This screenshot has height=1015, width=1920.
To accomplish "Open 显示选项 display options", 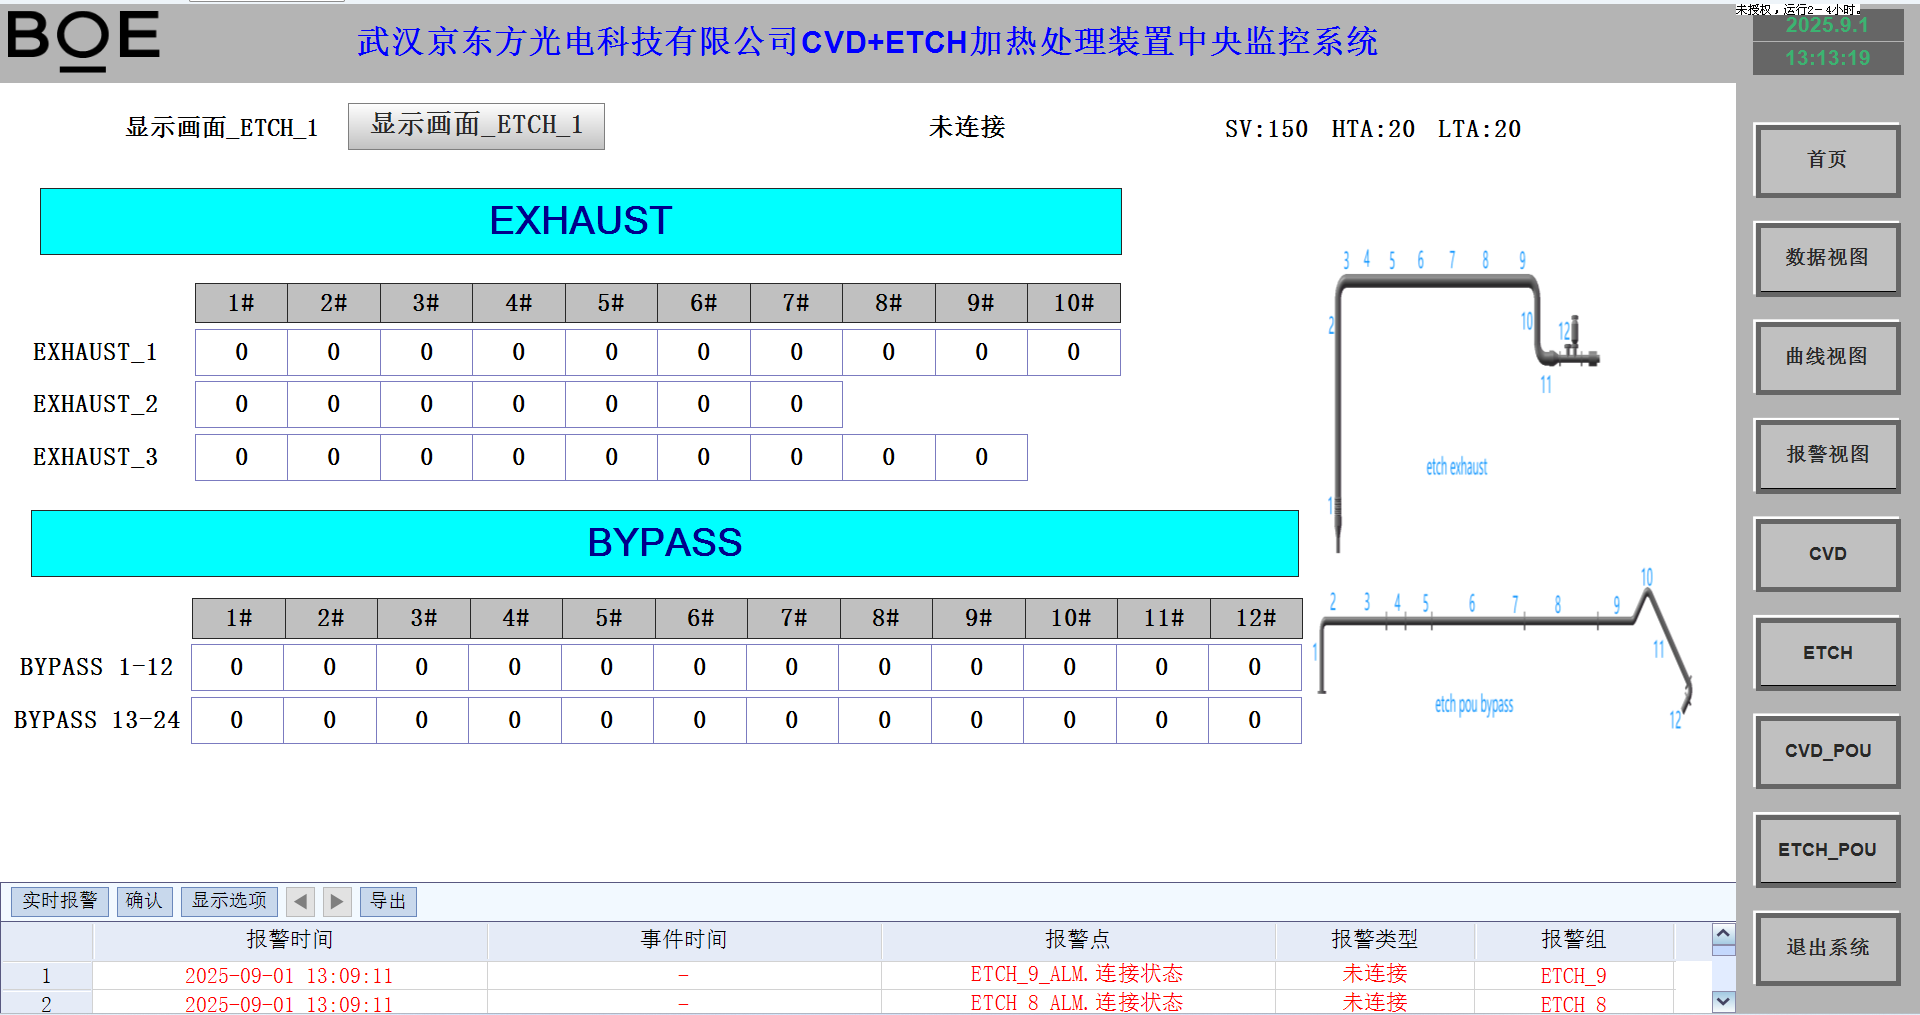I will [229, 901].
